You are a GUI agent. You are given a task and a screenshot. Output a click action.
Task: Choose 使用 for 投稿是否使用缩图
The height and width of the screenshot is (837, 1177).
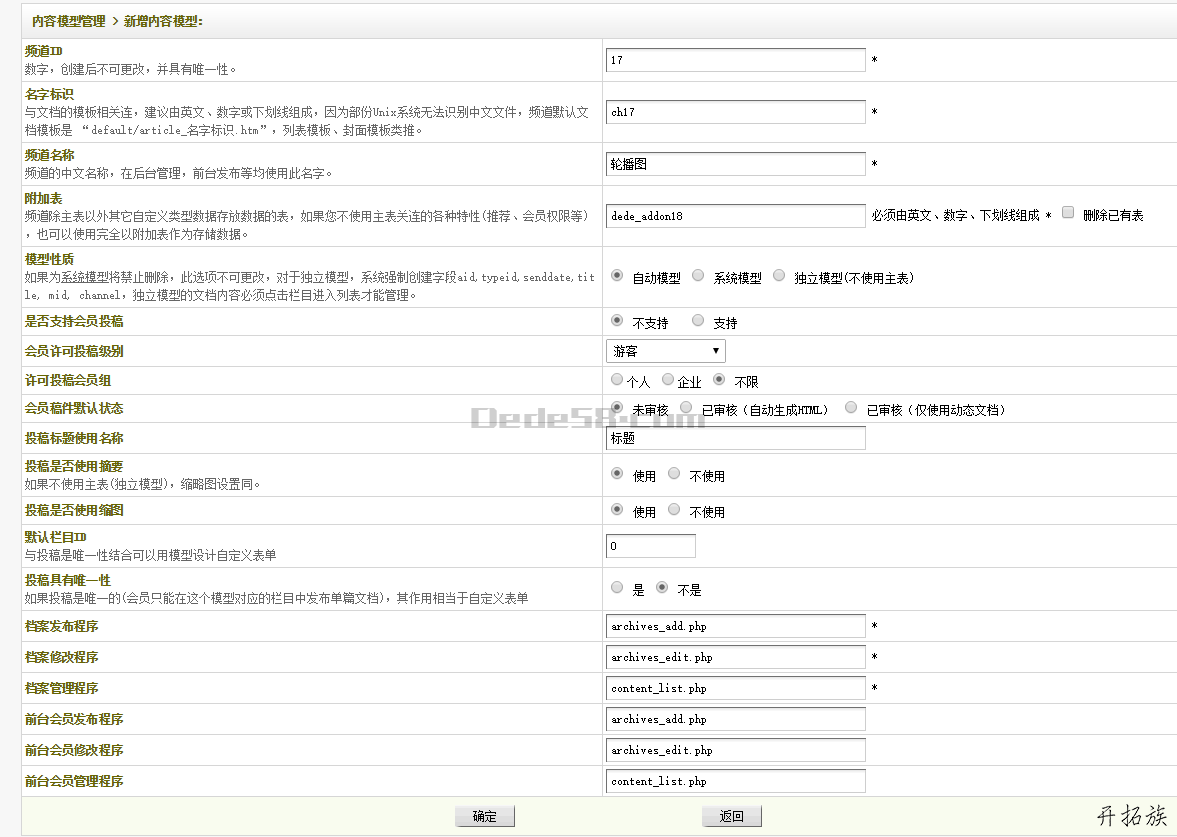tap(617, 509)
